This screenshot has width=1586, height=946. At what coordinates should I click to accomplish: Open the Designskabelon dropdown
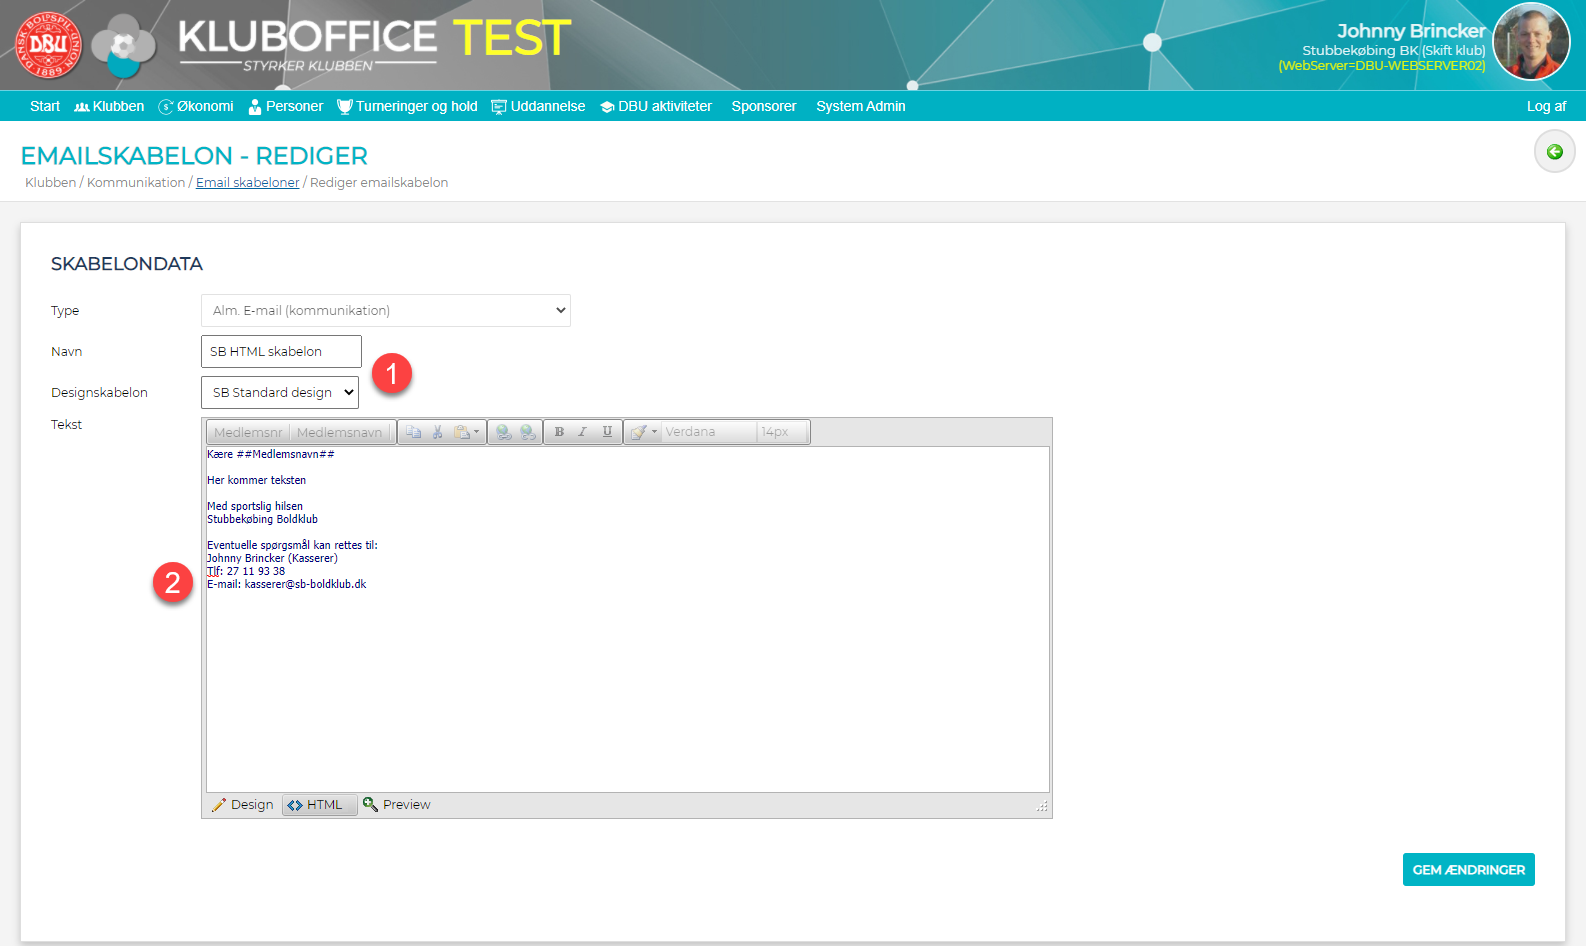tap(280, 393)
